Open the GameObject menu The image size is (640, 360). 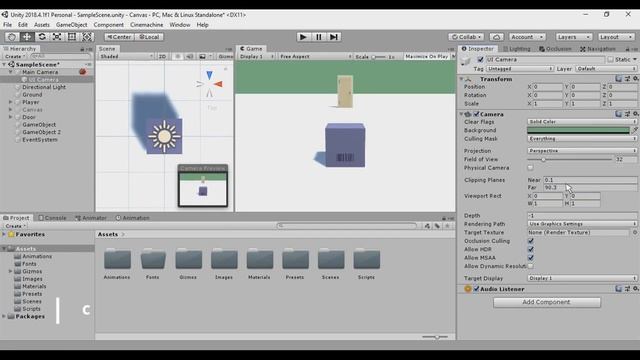tap(71, 25)
